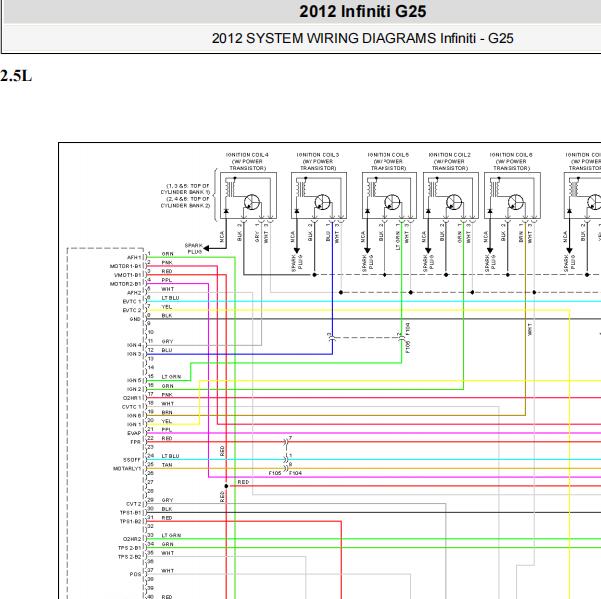Click the "SSOFF" pin label
The image size is (601, 599).
[x=132, y=460]
